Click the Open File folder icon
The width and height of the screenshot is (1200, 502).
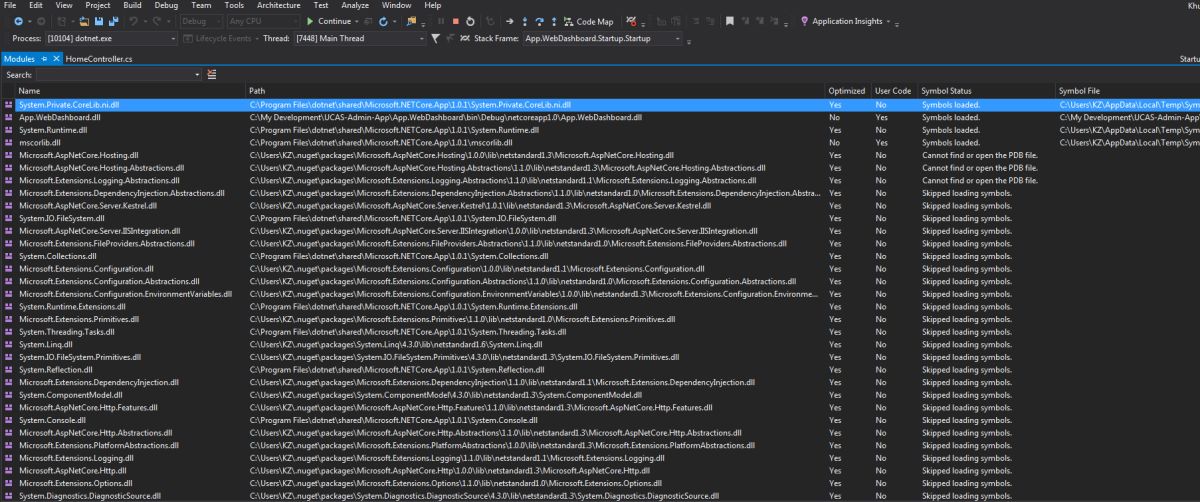tap(84, 21)
